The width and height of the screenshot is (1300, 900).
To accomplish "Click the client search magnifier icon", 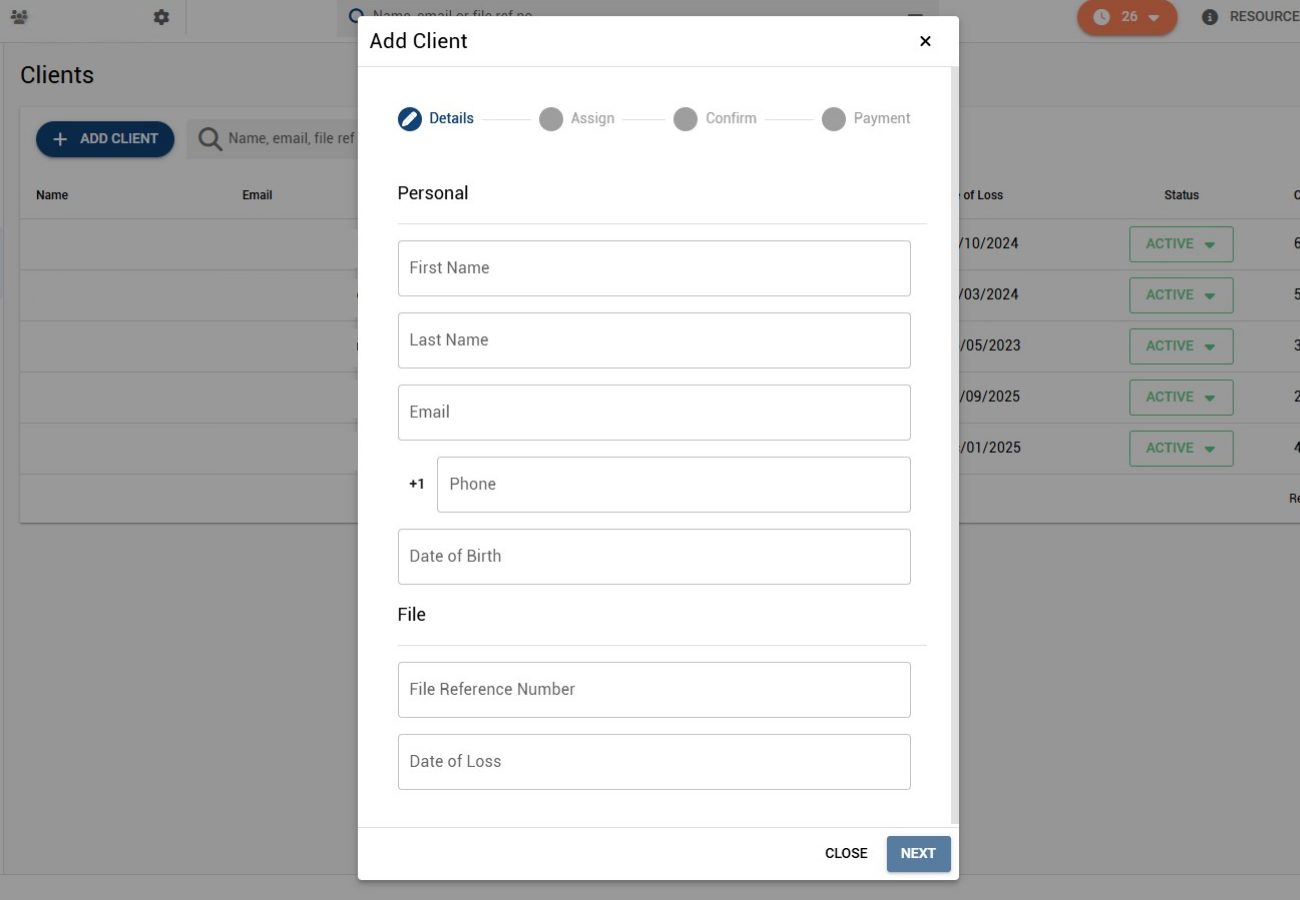I will 210,139.
